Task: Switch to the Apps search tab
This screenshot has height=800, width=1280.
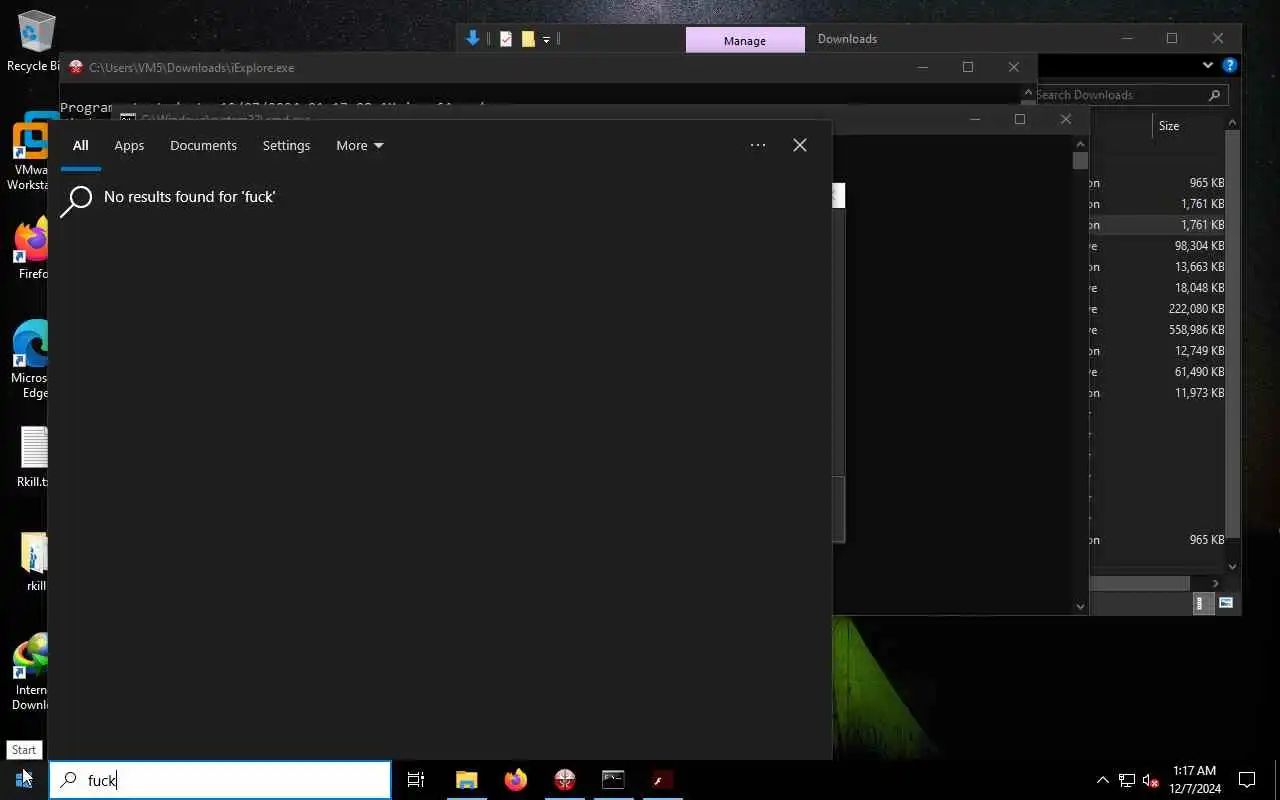Action: (129, 145)
